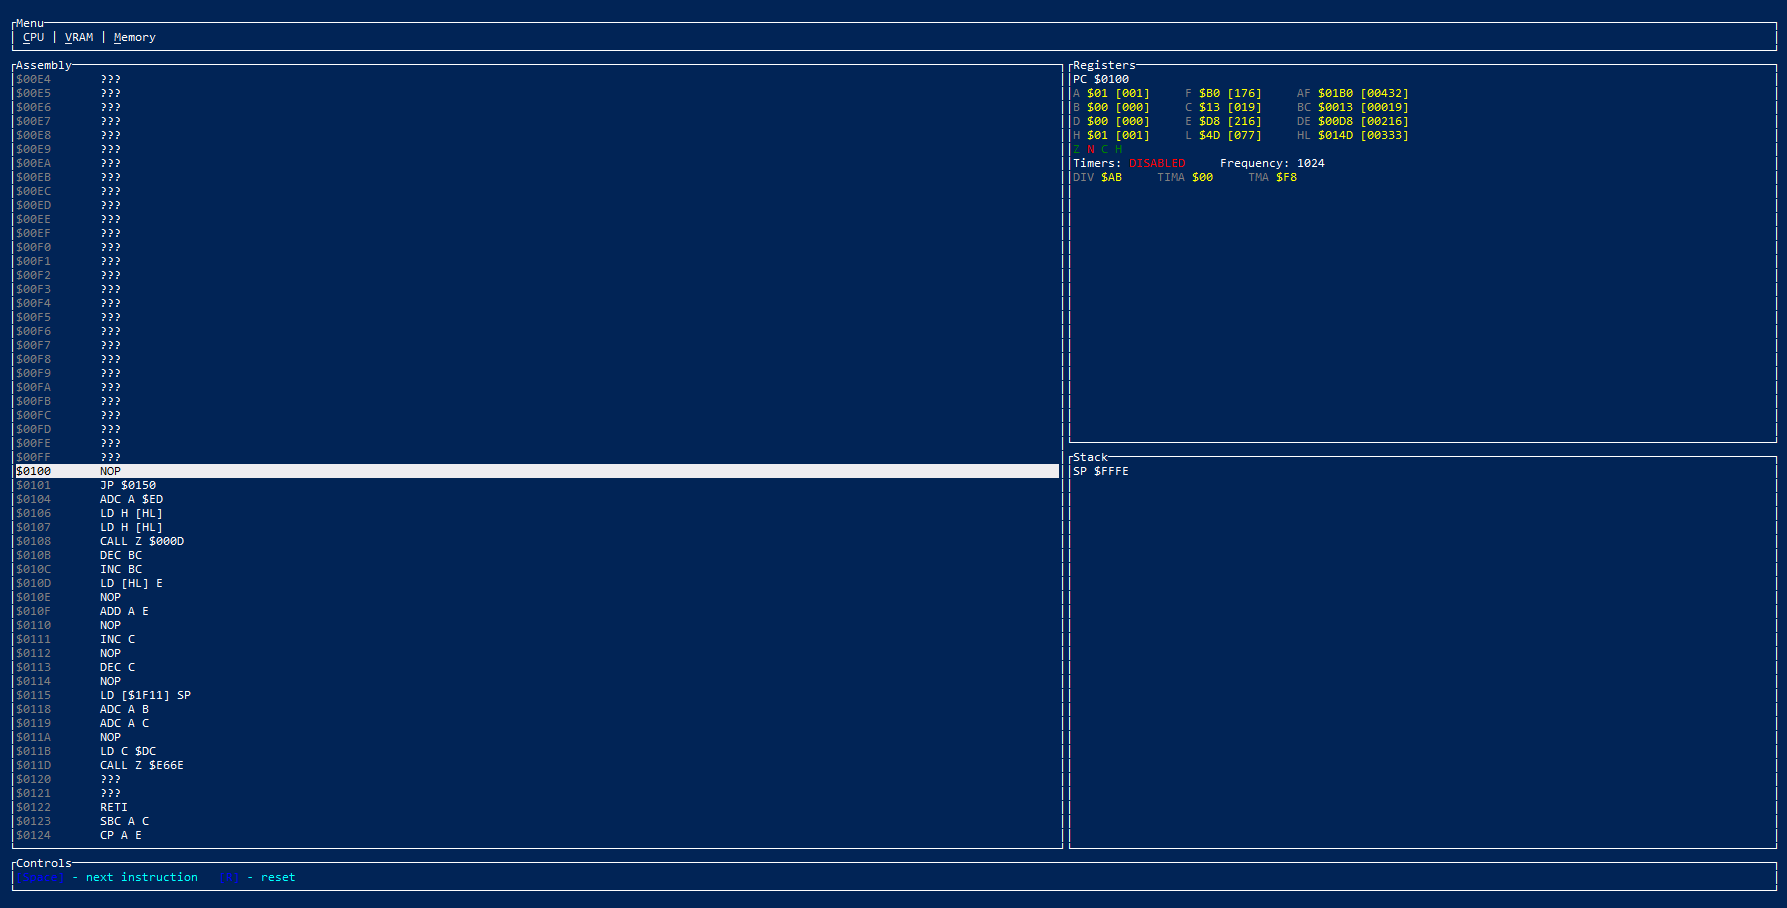
Task: Click the R reset control
Action: pos(228,877)
